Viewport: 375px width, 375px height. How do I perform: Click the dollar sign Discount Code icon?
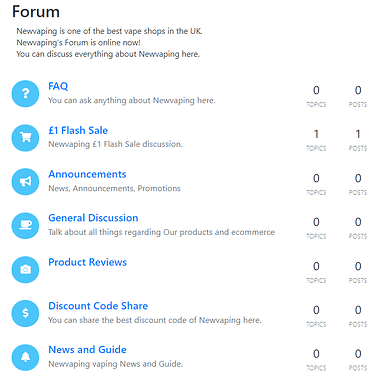[25, 313]
